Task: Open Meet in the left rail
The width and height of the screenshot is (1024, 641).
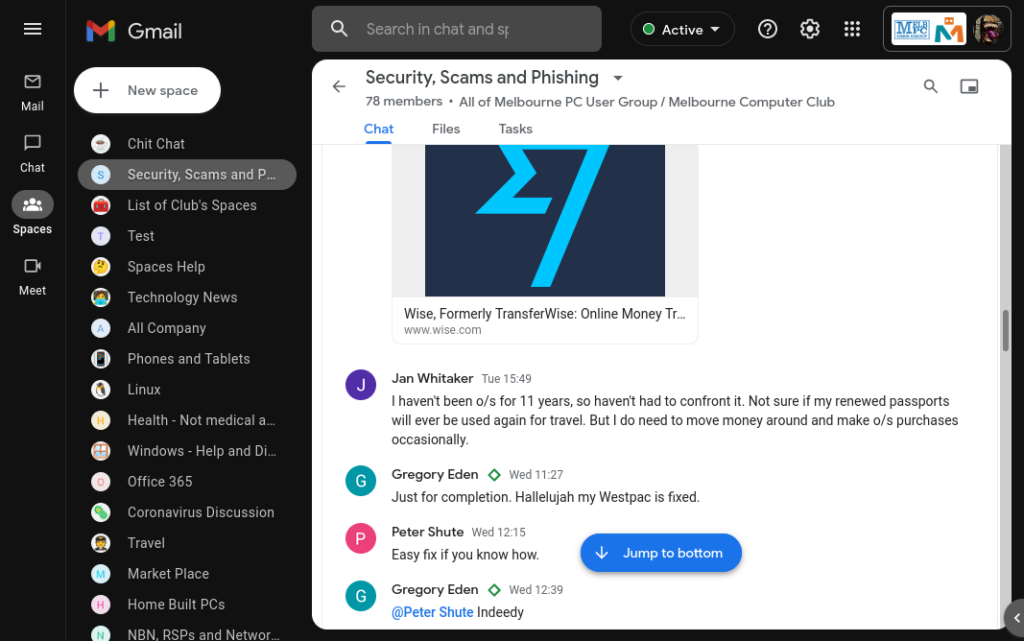Action: [32, 277]
